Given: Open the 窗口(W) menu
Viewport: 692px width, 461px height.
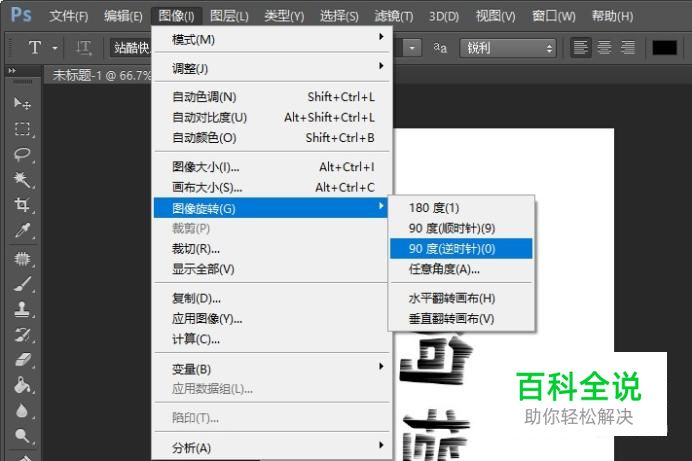Looking at the screenshot, I should (x=553, y=16).
